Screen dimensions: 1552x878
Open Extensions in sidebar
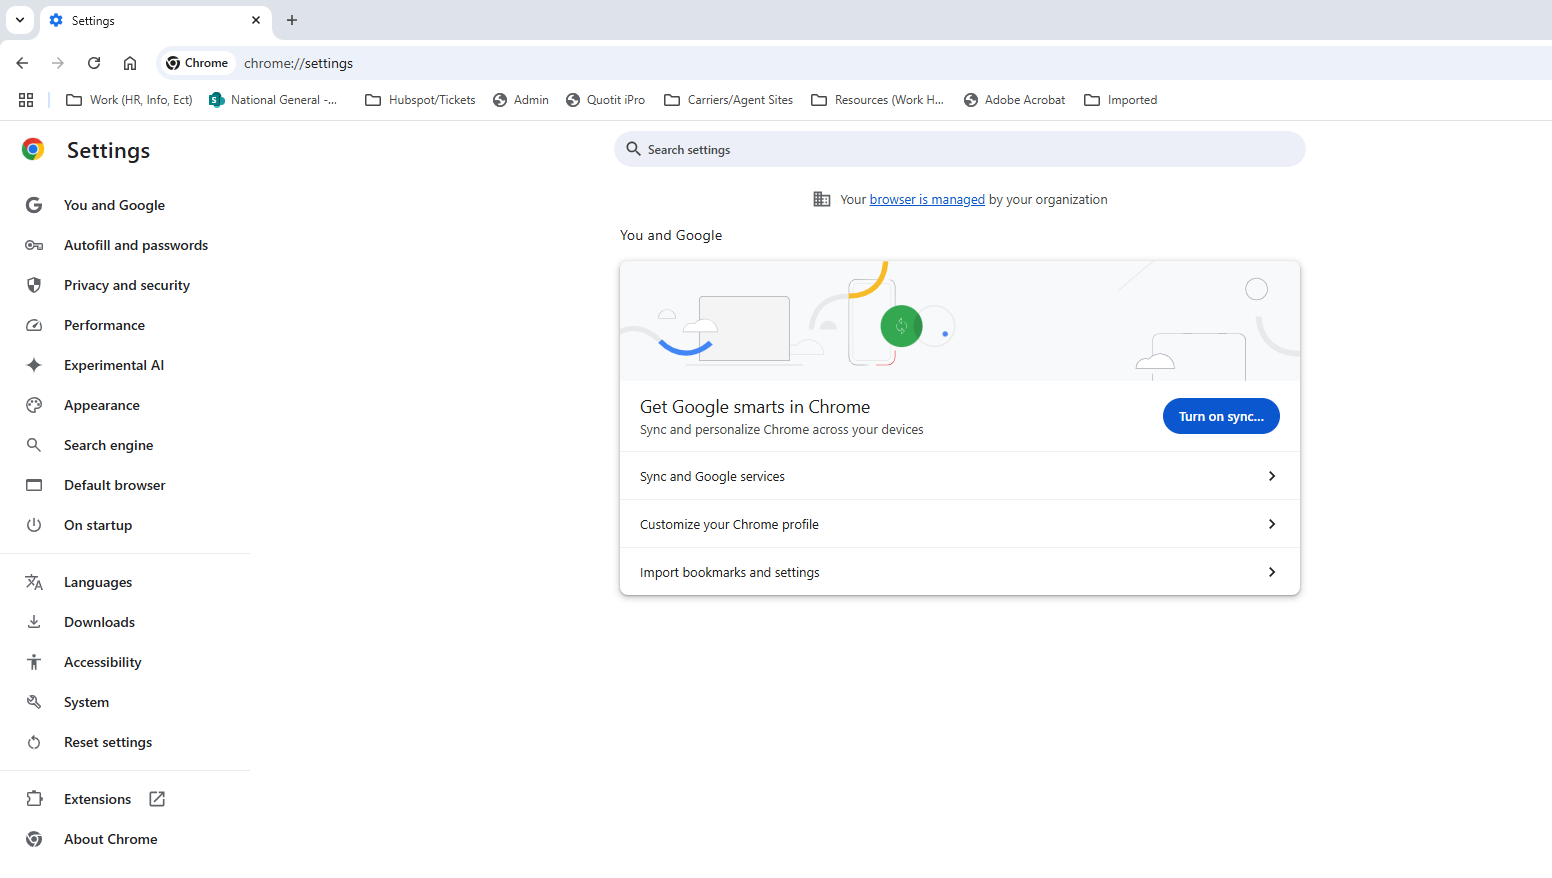click(98, 799)
